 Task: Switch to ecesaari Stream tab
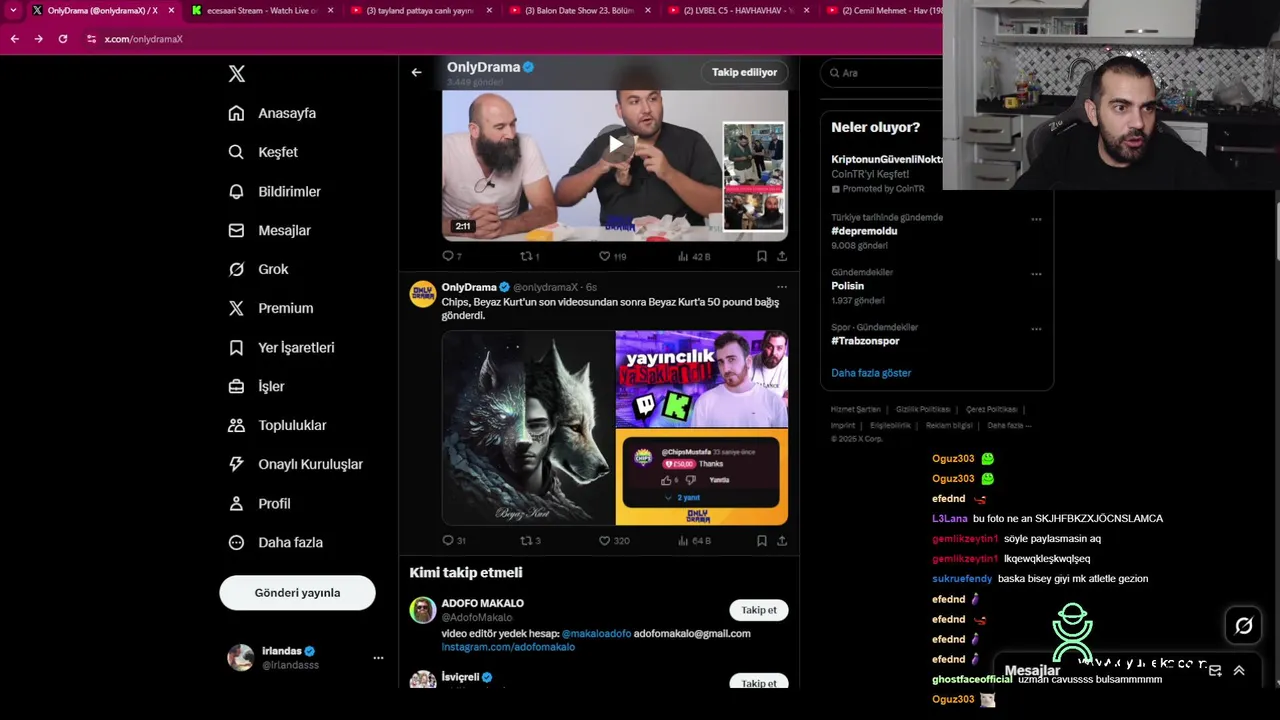[261, 10]
